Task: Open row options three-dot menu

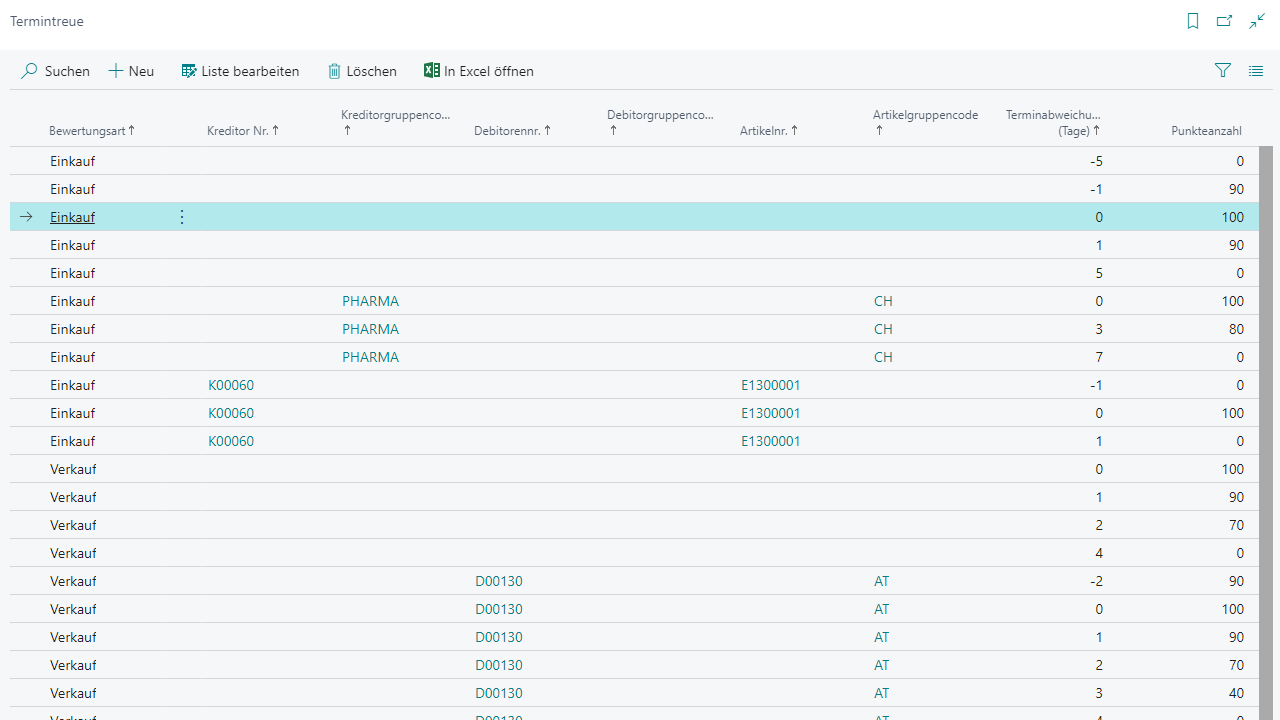Action: click(x=182, y=217)
